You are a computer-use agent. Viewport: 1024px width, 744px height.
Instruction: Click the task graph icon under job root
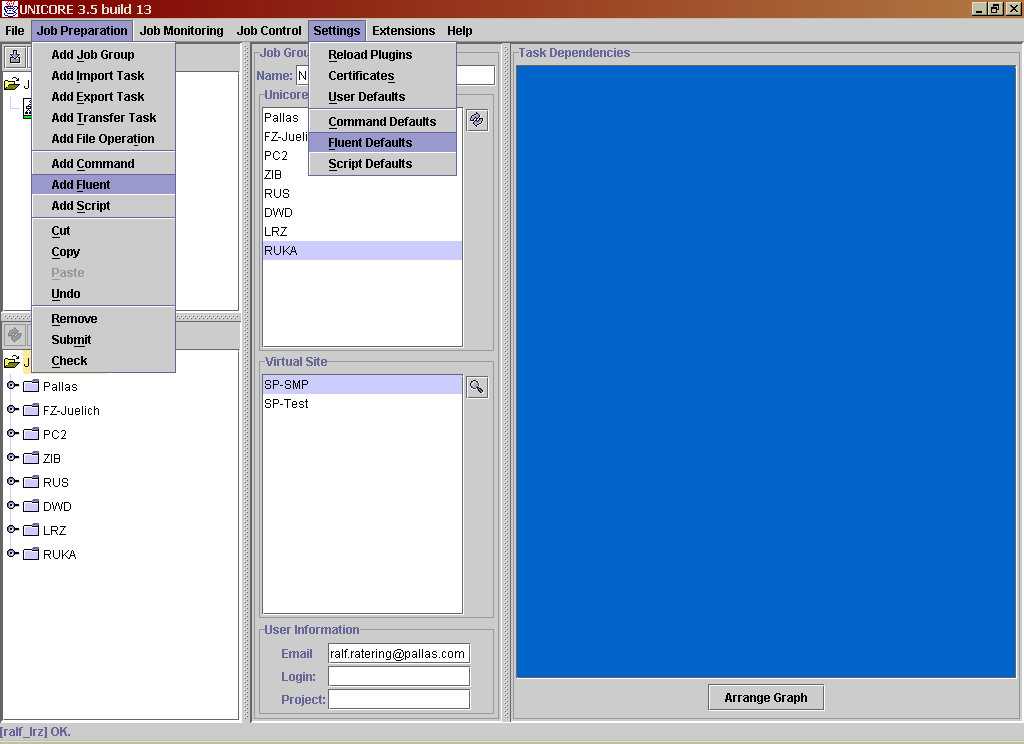coord(27,108)
